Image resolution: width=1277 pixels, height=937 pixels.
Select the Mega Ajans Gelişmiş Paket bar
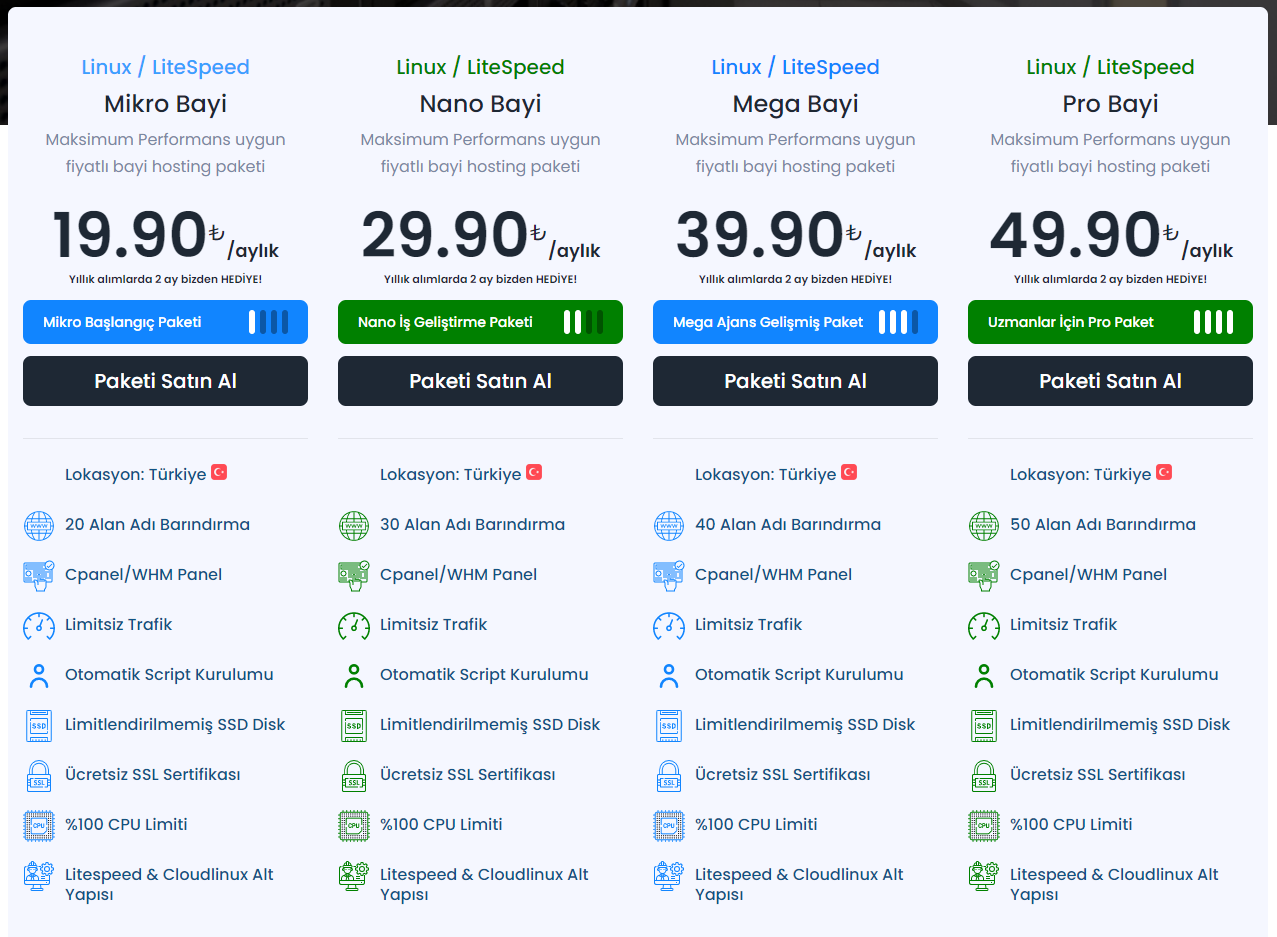795,322
